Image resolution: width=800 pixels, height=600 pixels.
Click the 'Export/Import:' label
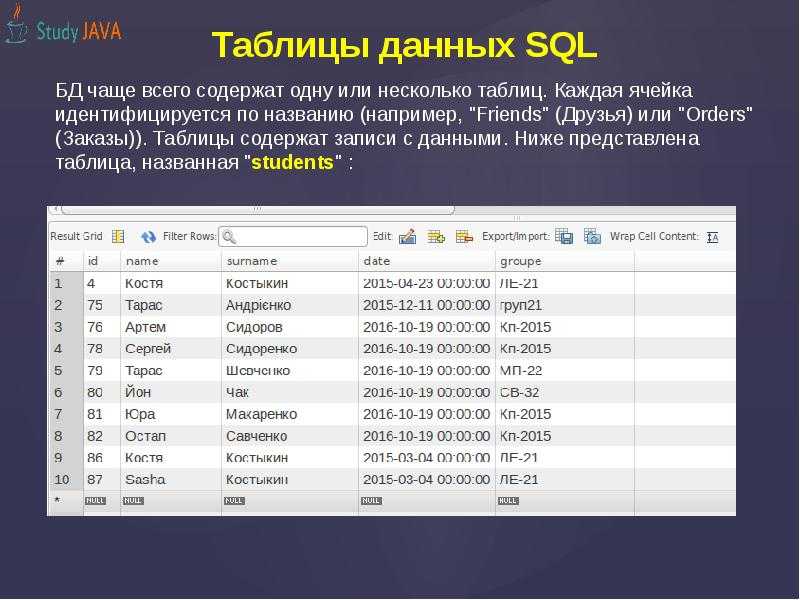(515, 237)
